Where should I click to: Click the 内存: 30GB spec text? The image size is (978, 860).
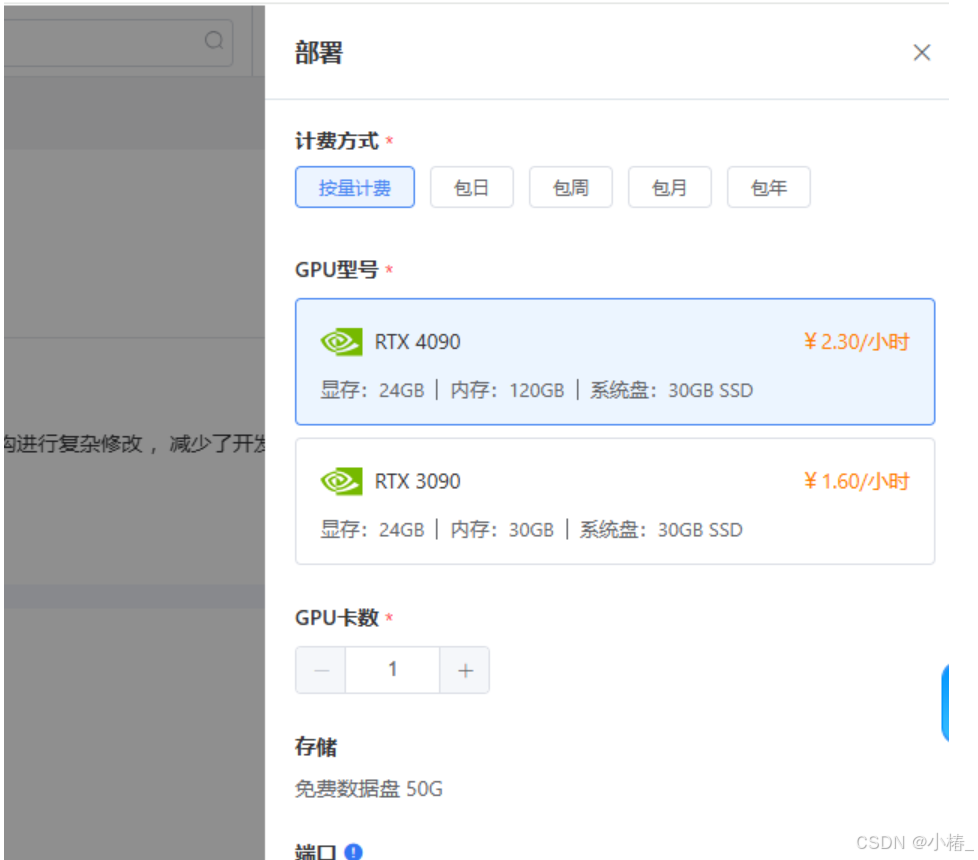502,530
